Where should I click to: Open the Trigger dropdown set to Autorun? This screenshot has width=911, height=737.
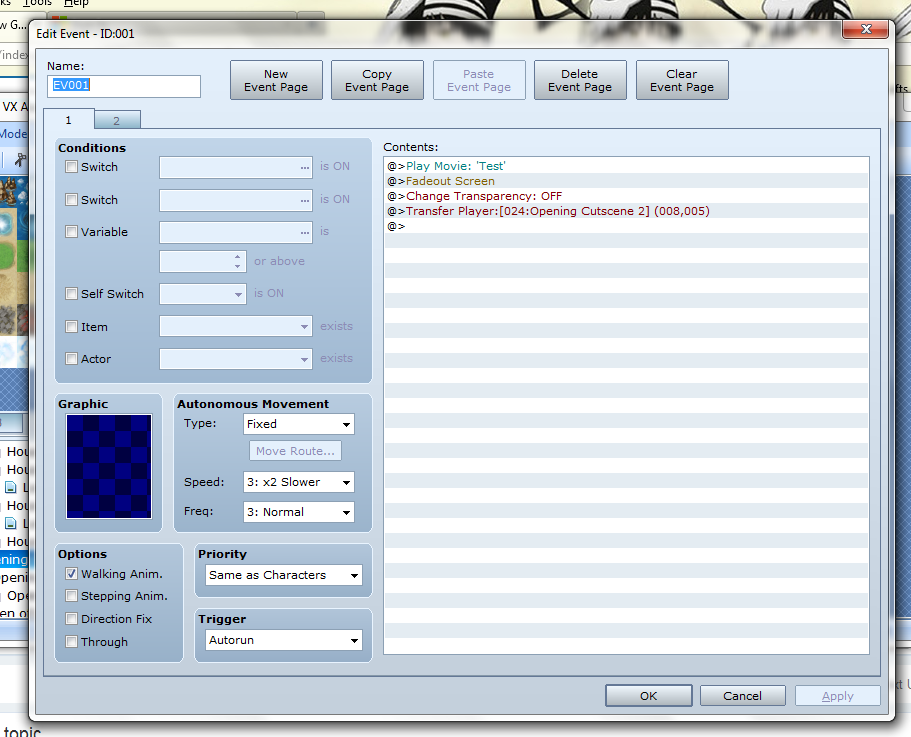(x=283, y=640)
